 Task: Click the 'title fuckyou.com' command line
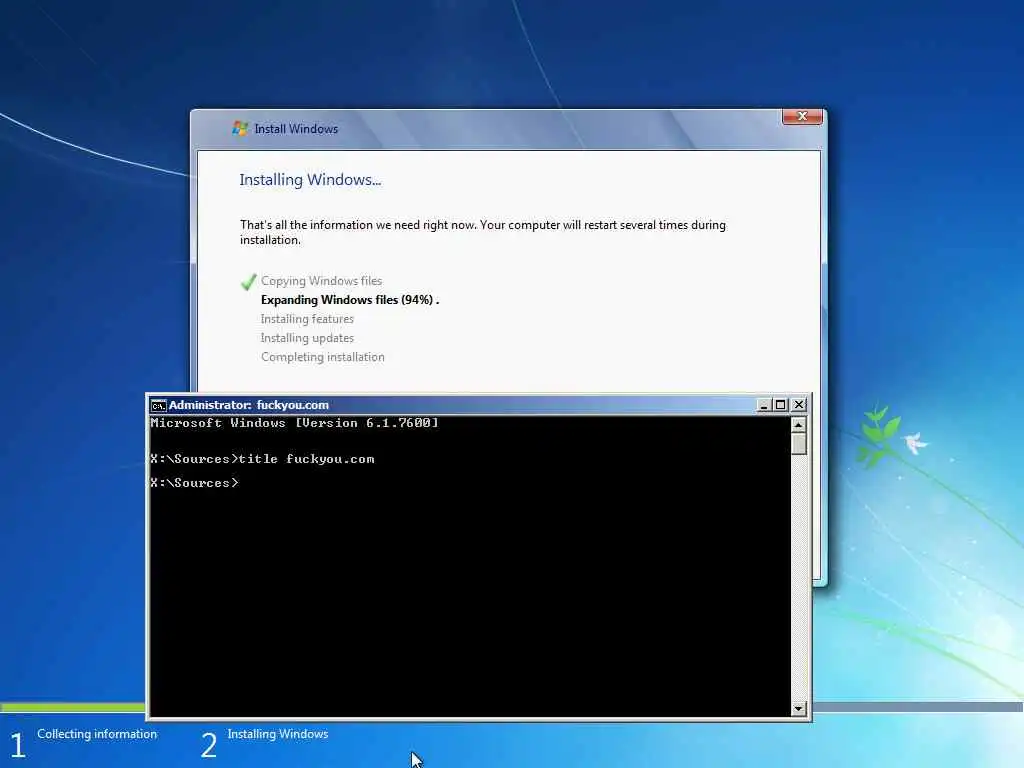(x=262, y=459)
